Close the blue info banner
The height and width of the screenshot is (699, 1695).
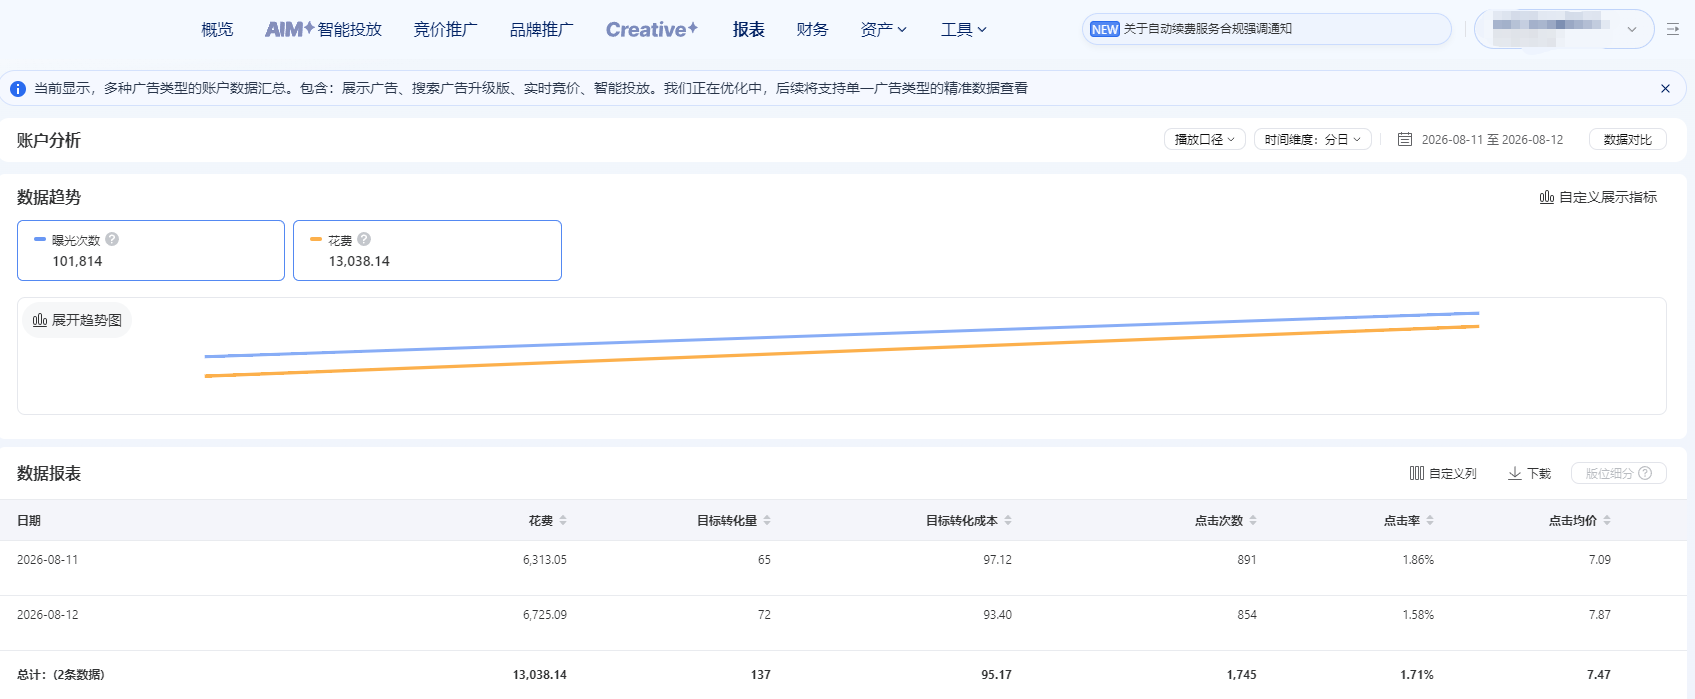(1665, 88)
